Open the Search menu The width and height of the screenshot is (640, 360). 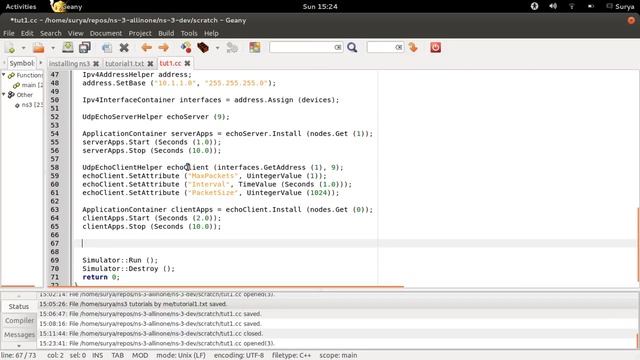(51, 33)
